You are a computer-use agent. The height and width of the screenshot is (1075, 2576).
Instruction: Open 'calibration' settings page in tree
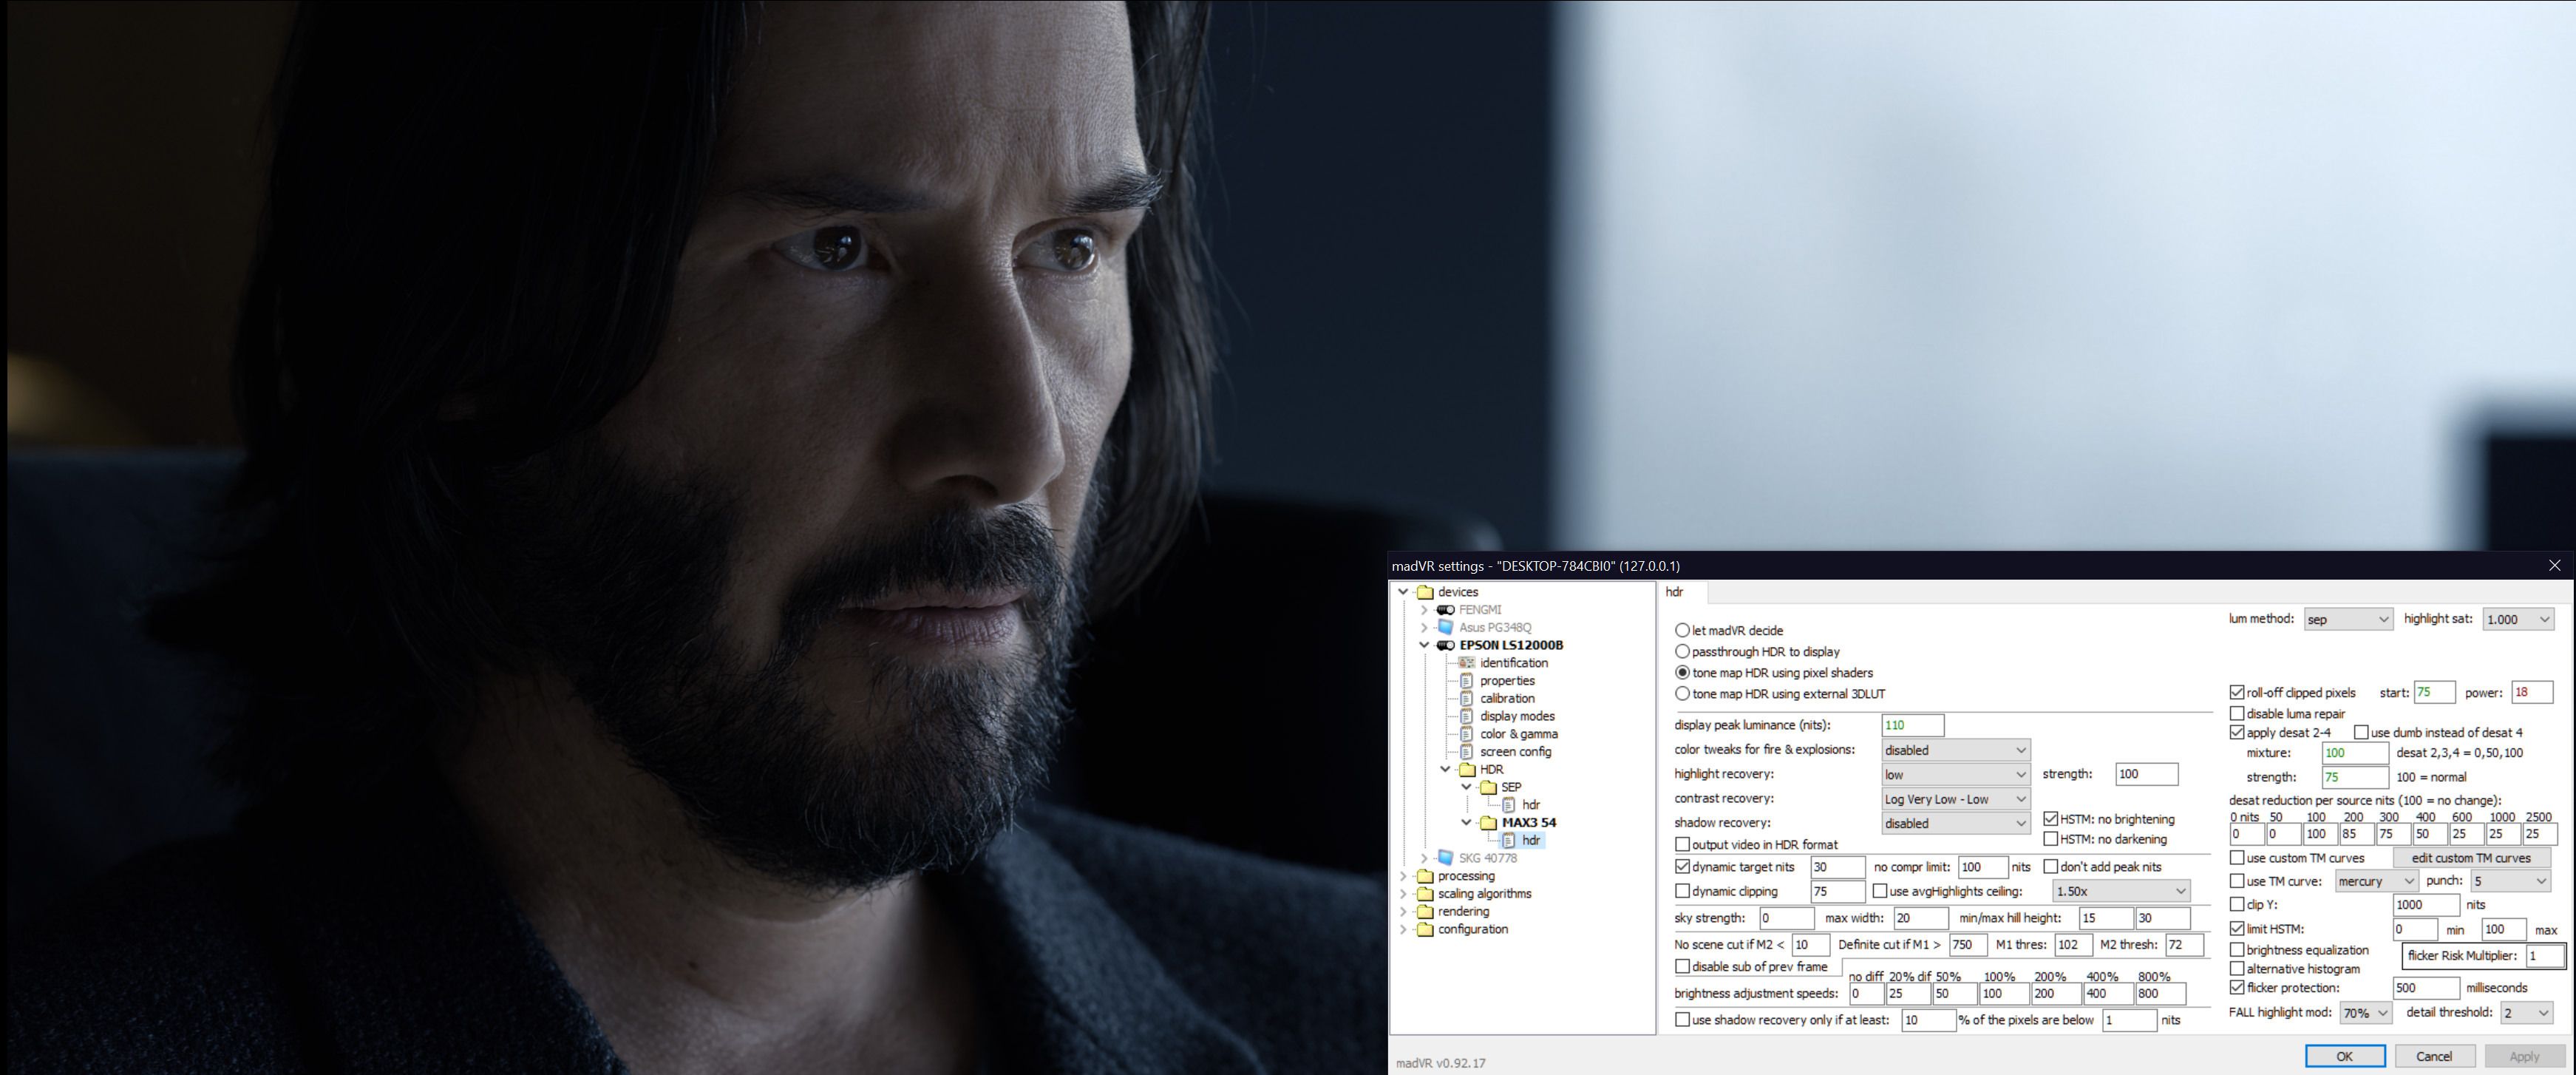[x=1507, y=698]
